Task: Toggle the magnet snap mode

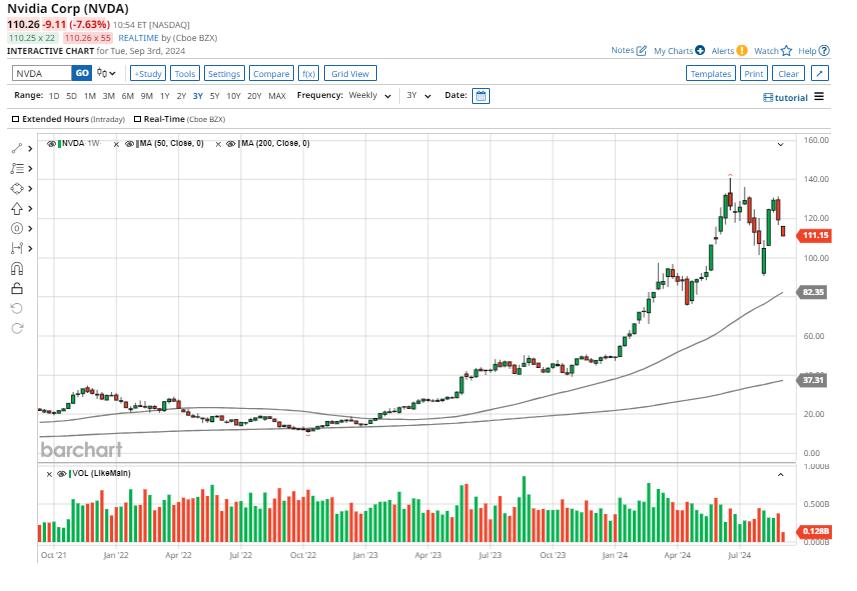Action: coord(17,268)
